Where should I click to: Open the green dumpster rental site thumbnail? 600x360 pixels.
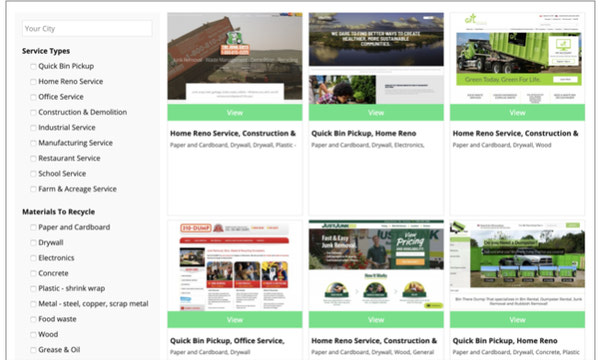[x=517, y=266]
